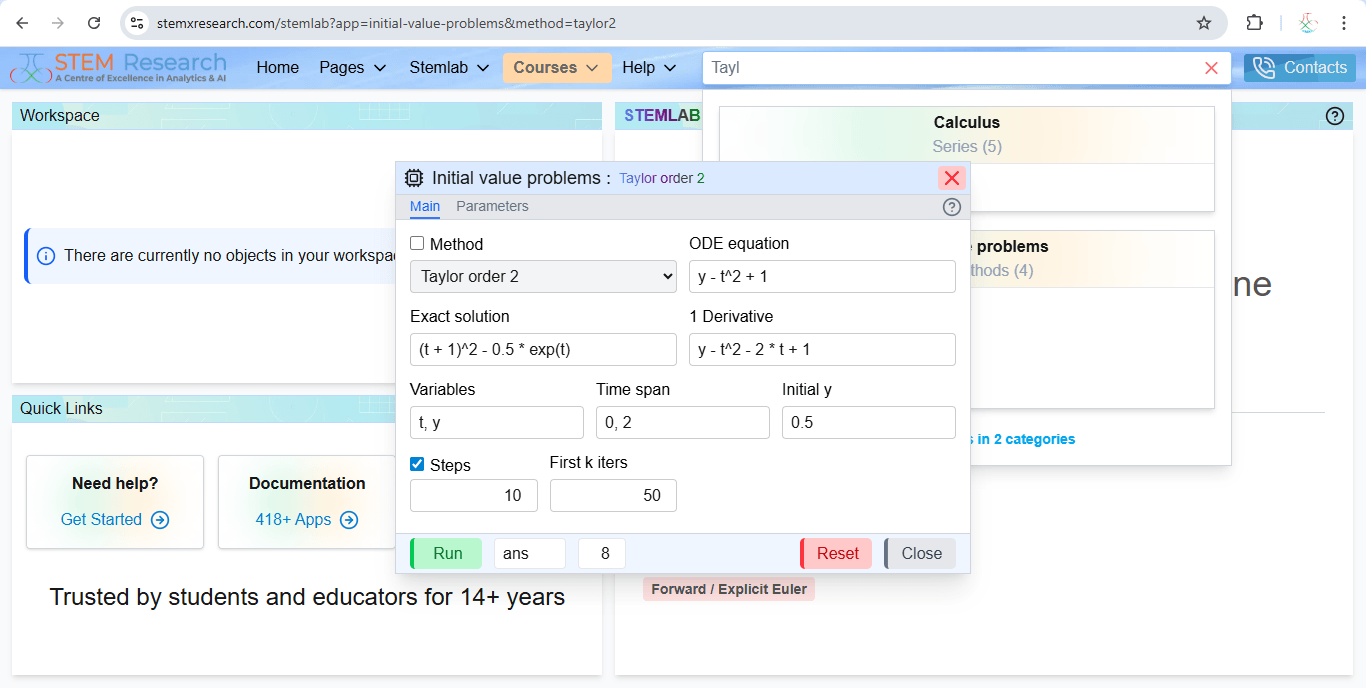Clear the "Tayl" search with the red X
Screen dimensions: 1366x688
coord(1211,67)
